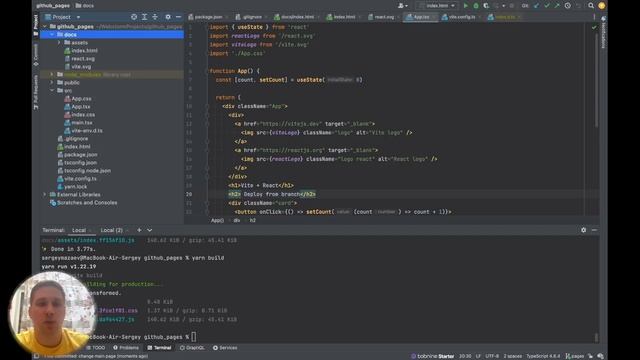640x360 pixels.
Task: Open the Problems tool window
Action: pos(126,348)
